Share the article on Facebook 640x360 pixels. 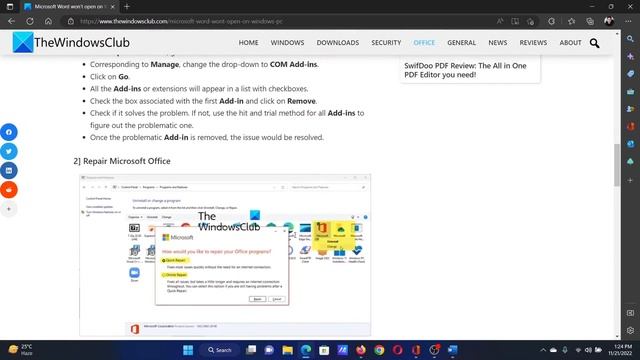[9, 132]
